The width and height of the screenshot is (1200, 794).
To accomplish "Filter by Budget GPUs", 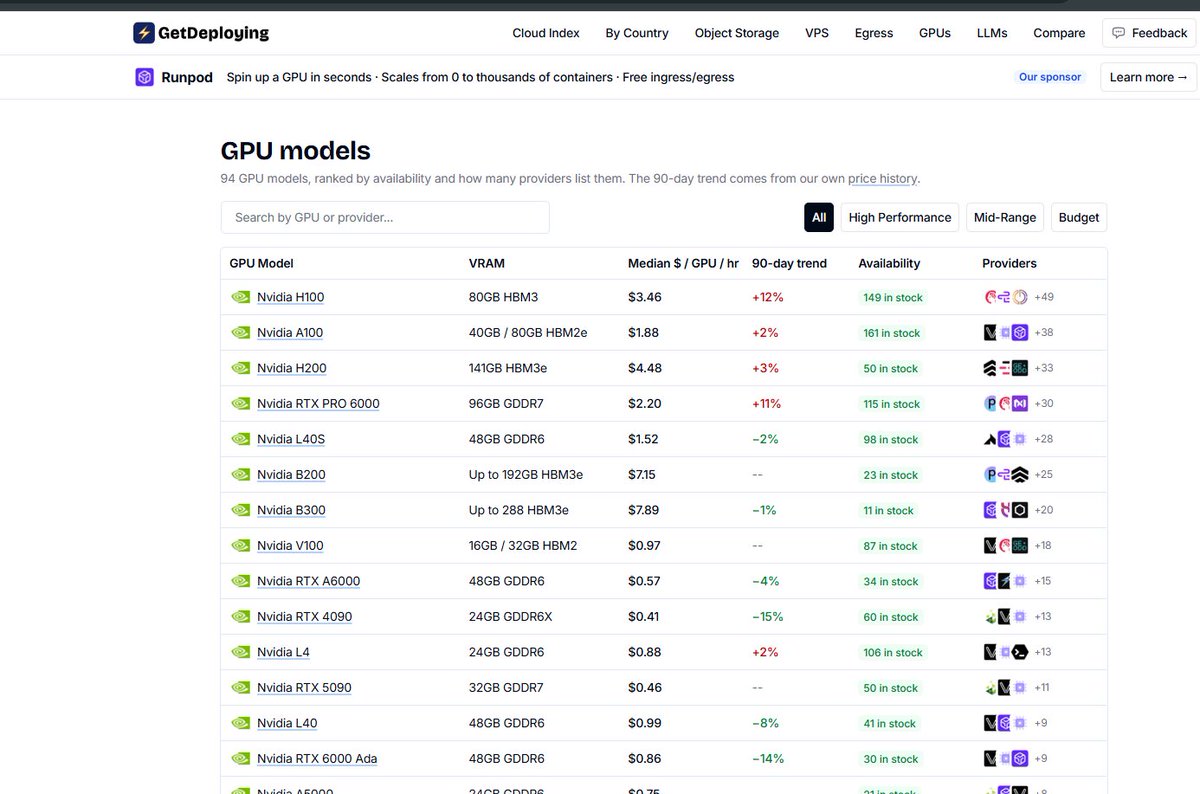I will click(1079, 217).
